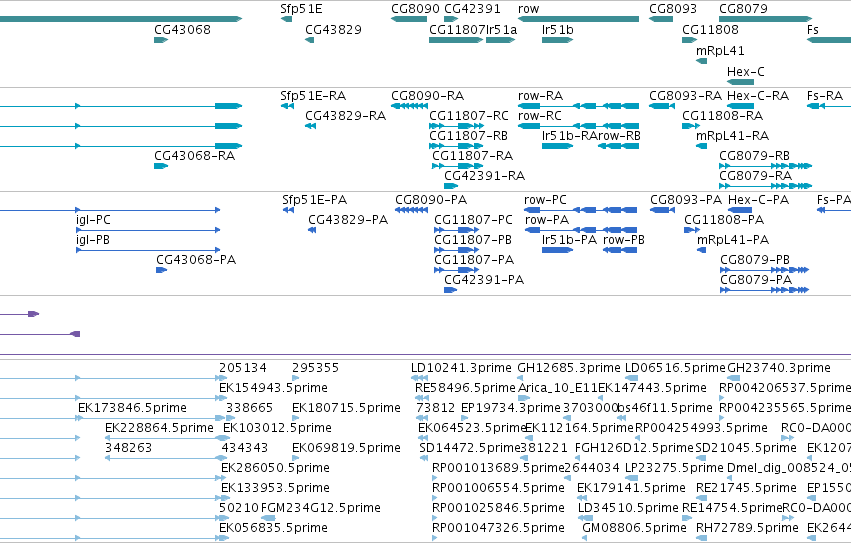
Task: Click EK056835.5prime EST label
Action: (273, 528)
